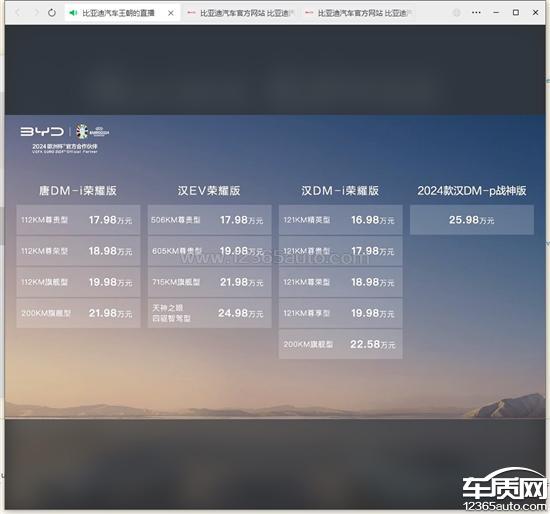Select 汉EV 天神之眼 24.98万元 row
This screenshot has width=550, height=514.
(209, 313)
